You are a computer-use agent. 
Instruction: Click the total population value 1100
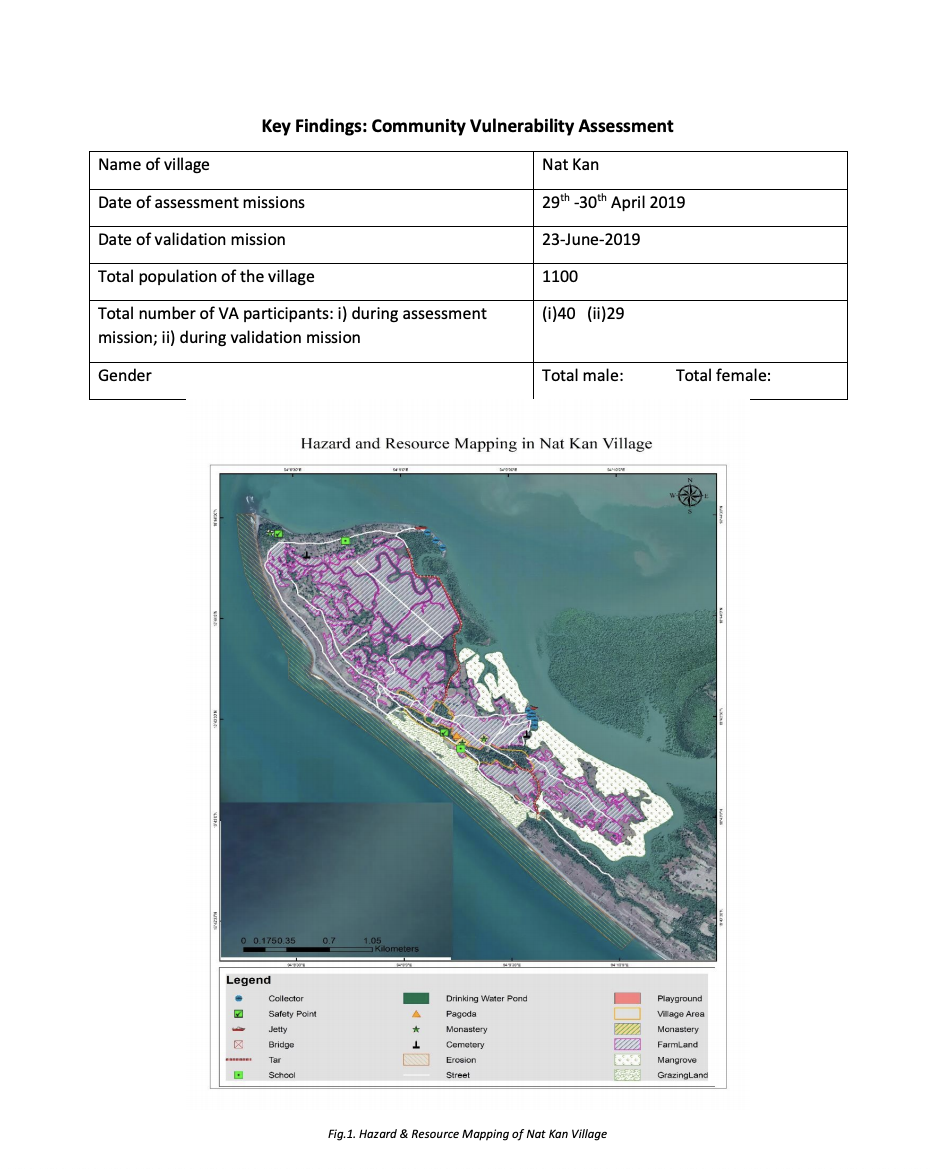point(560,277)
